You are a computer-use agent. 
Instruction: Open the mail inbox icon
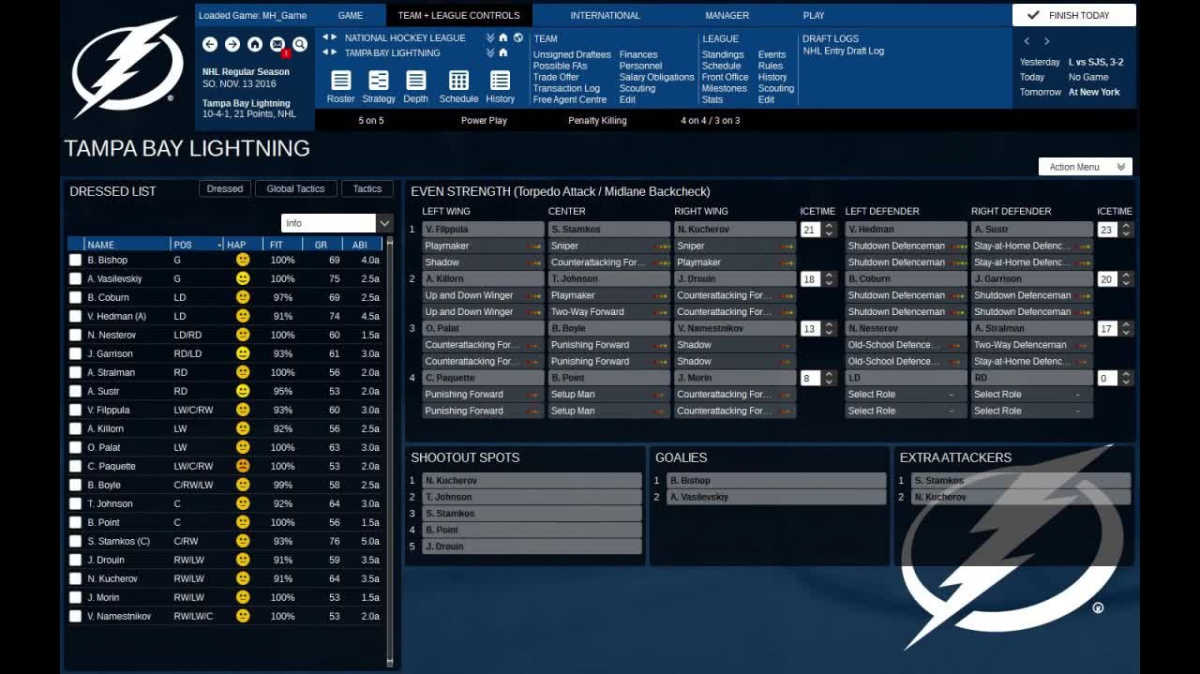(277, 44)
